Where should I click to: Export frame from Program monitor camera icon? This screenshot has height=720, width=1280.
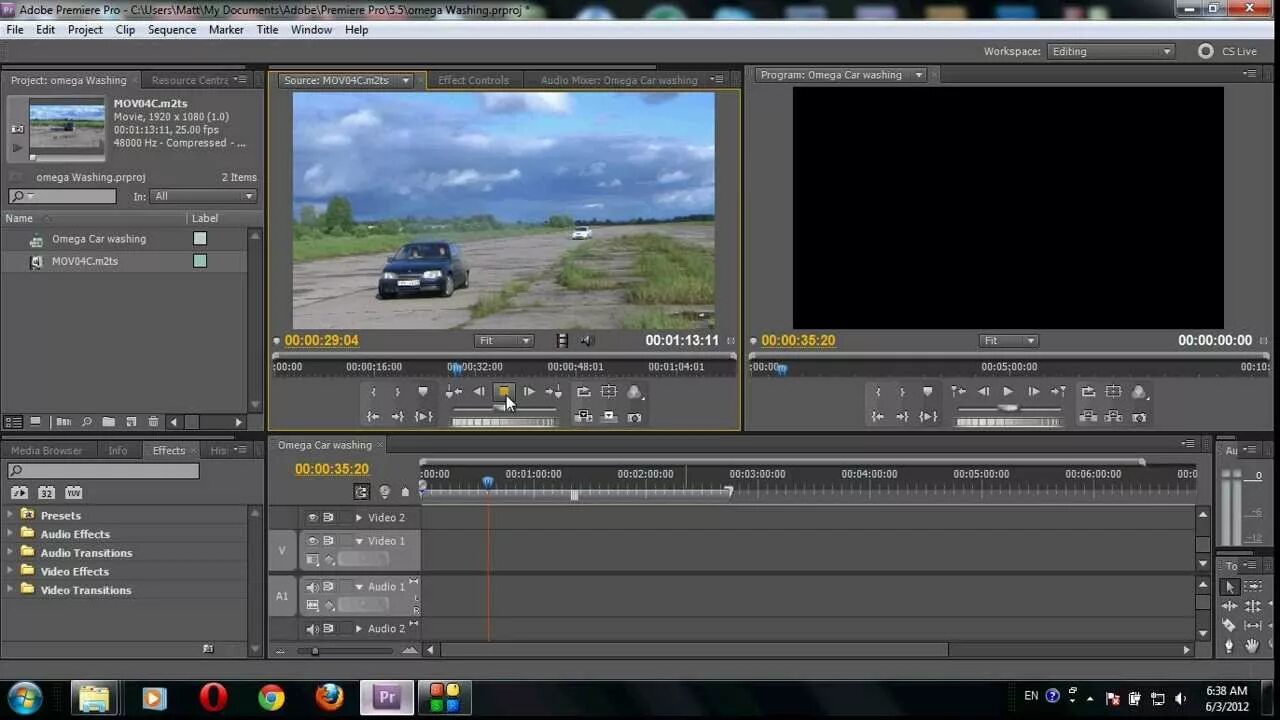[x=1138, y=416]
